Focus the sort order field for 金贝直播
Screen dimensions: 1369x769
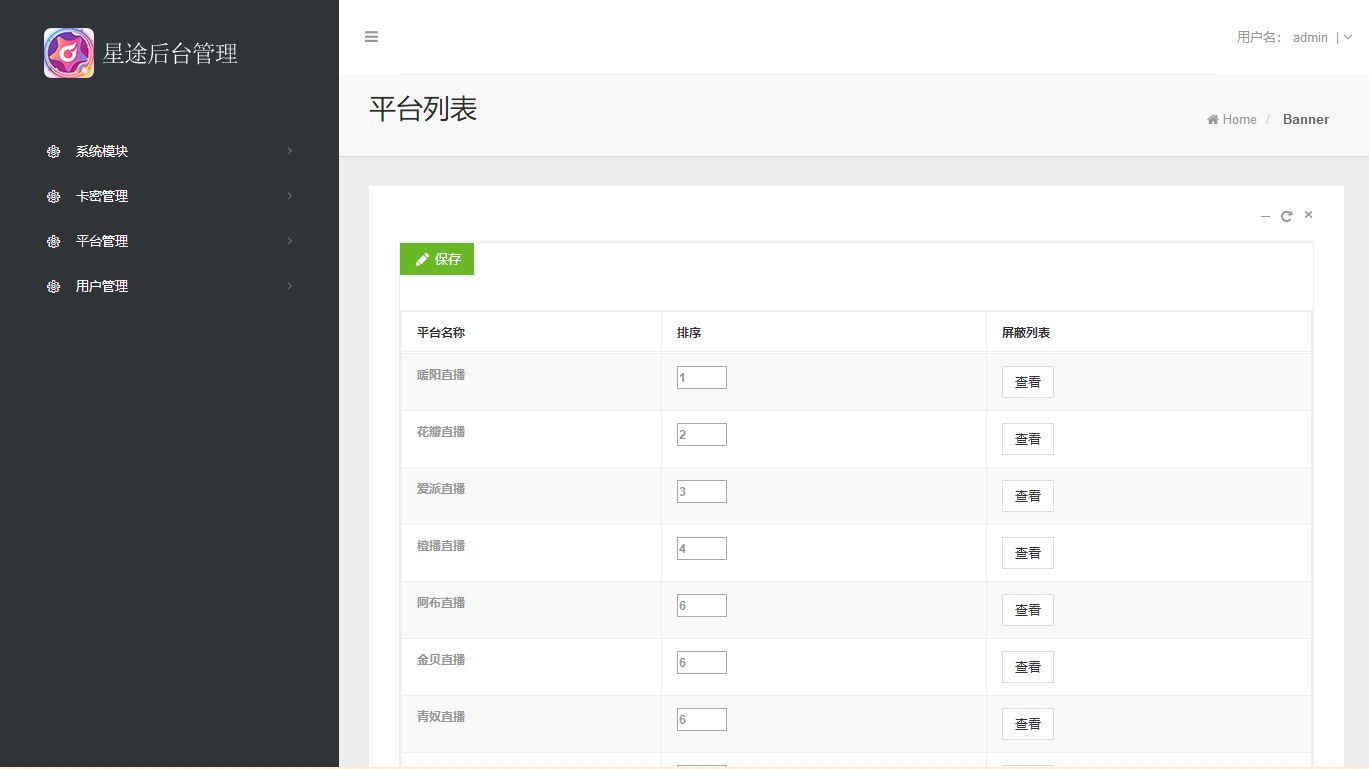tap(702, 663)
